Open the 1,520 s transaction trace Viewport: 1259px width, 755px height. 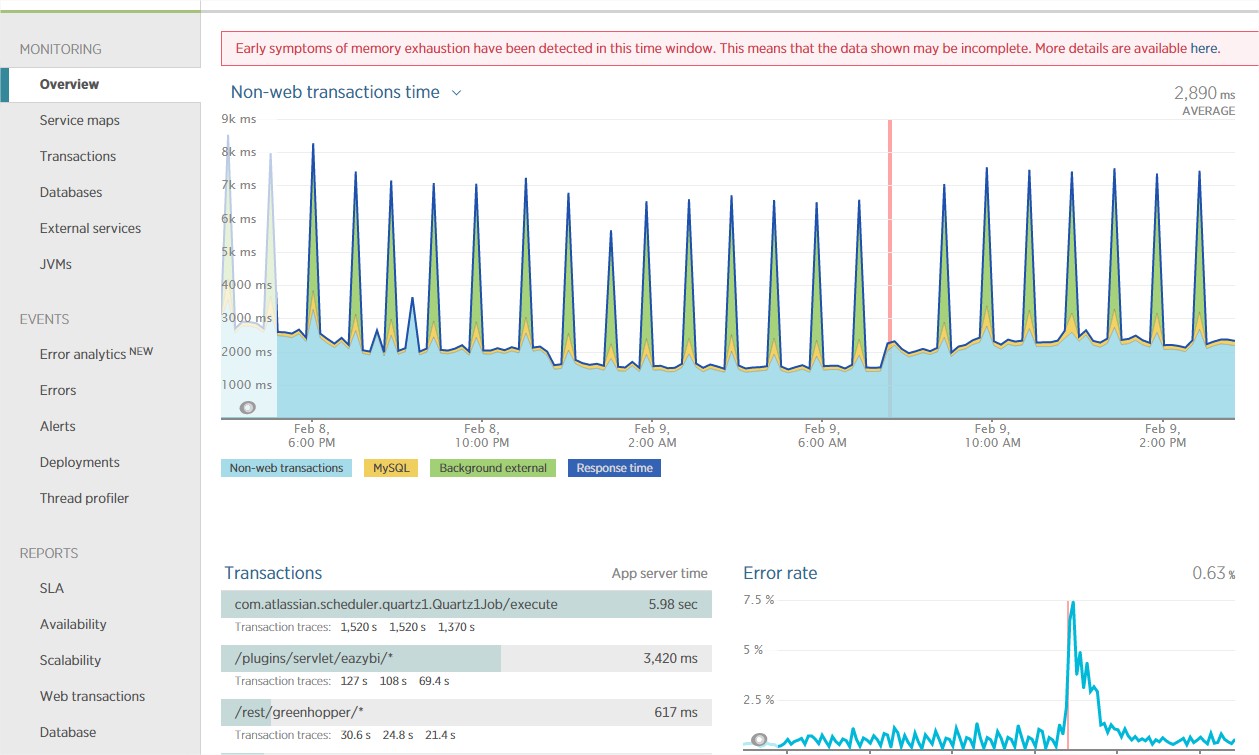[x=358, y=627]
